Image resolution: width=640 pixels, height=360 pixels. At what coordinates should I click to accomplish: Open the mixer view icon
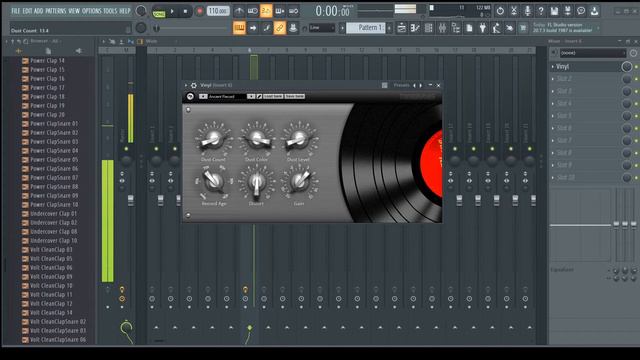click(442, 28)
